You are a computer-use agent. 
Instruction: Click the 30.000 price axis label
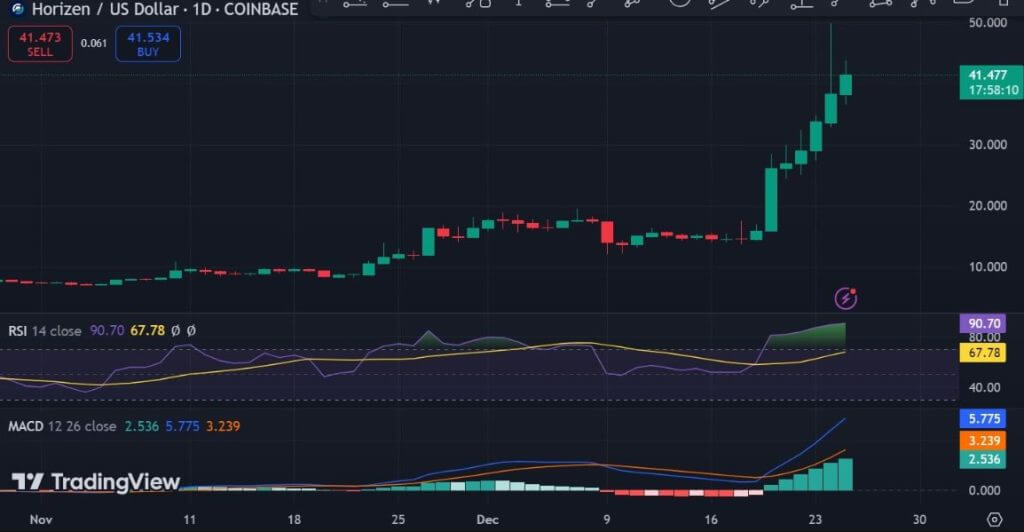click(x=987, y=145)
